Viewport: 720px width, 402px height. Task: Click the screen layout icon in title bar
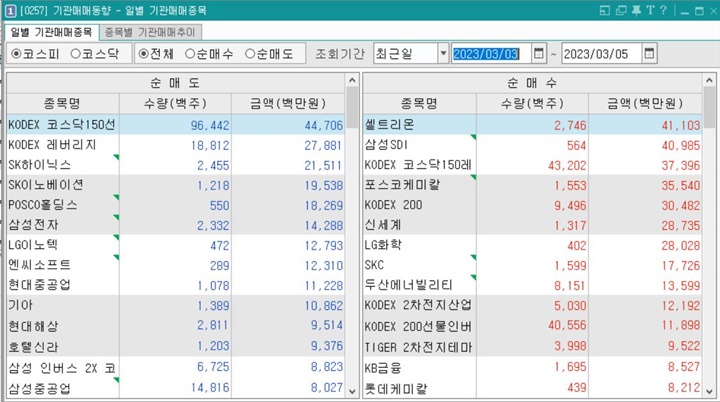coord(605,10)
